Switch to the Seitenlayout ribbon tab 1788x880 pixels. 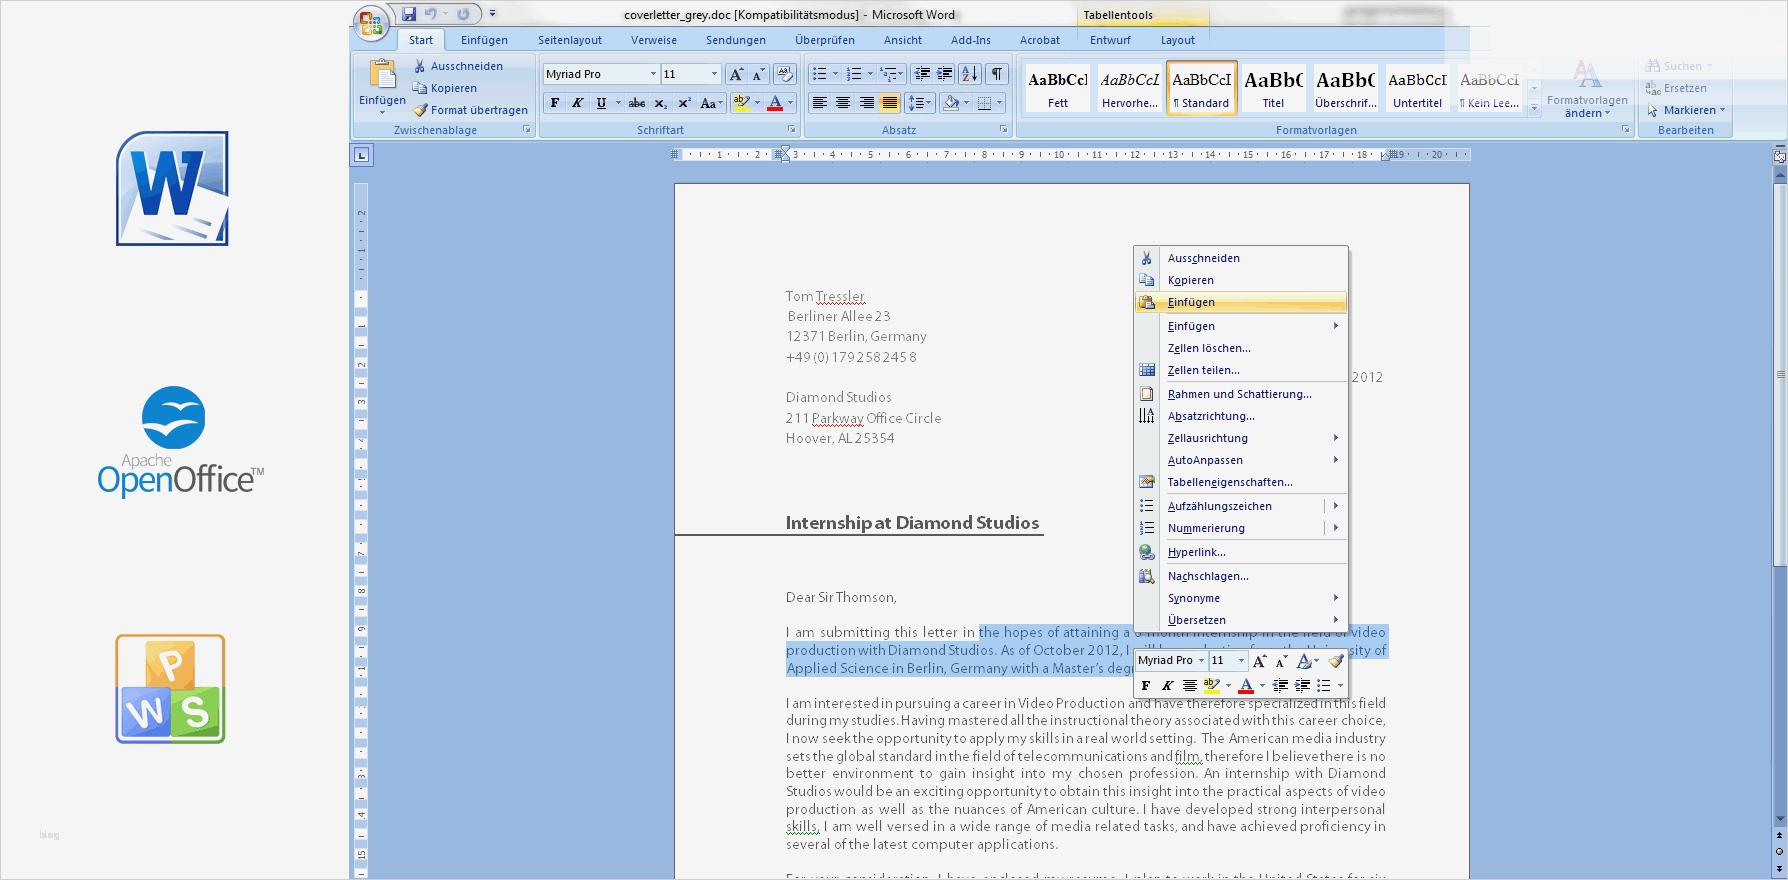click(x=570, y=40)
